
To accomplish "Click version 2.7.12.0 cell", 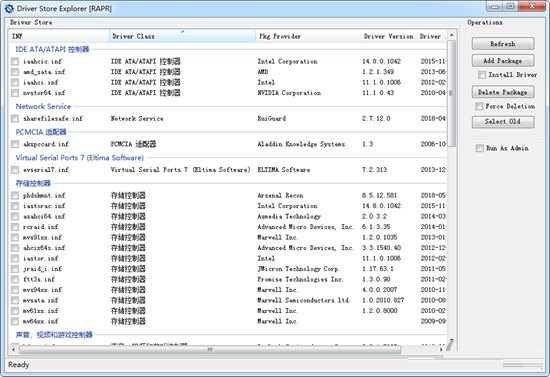I will (x=376, y=119).
